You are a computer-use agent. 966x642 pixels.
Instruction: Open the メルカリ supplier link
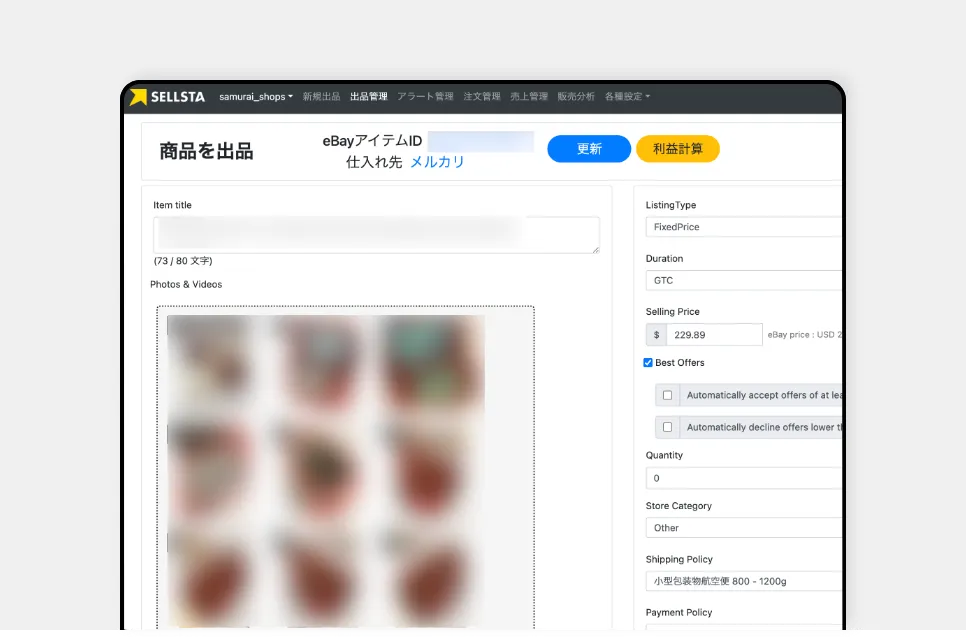click(437, 162)
